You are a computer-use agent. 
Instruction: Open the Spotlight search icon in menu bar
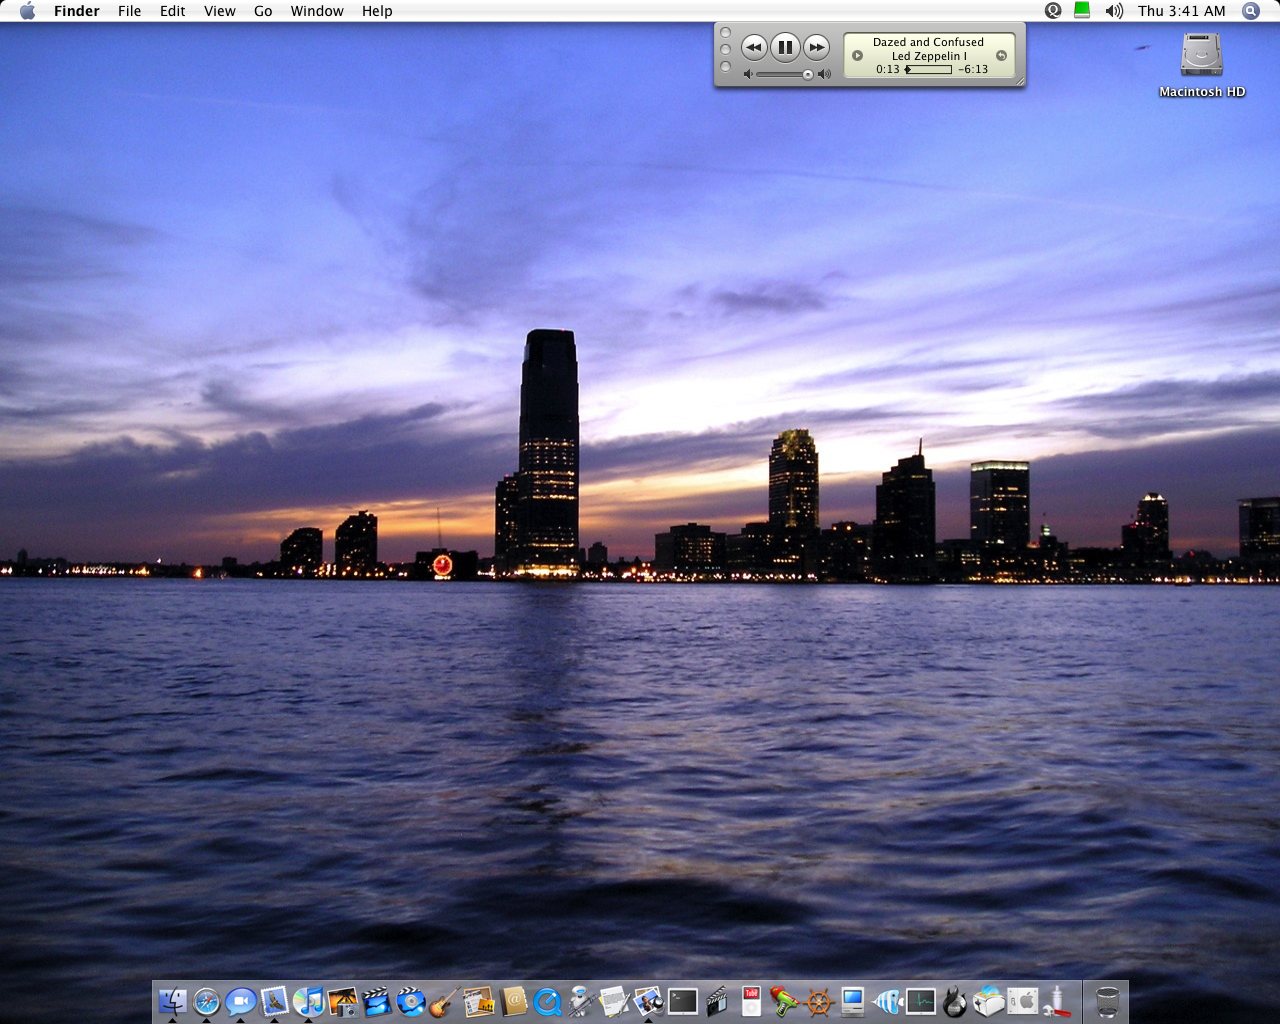(x=1251, y=11)
